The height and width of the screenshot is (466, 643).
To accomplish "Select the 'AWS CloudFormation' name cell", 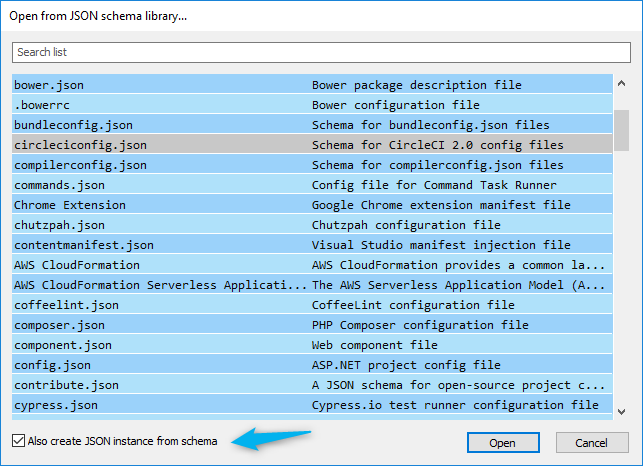I will (77, 265).
